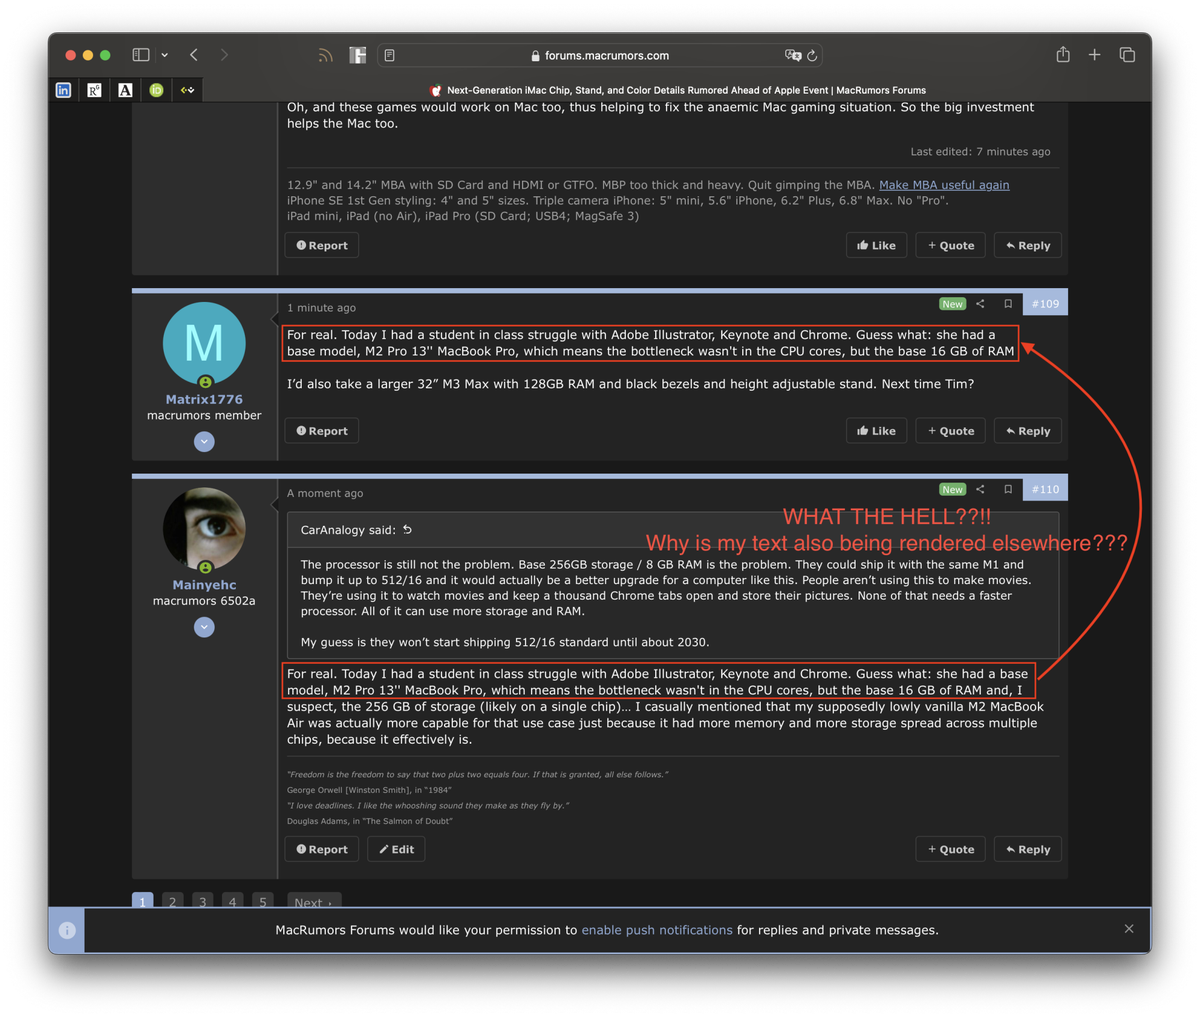Open a new tab with plus
Viewport: 1200px width, 1018px height.
[x=1095, y=55]
